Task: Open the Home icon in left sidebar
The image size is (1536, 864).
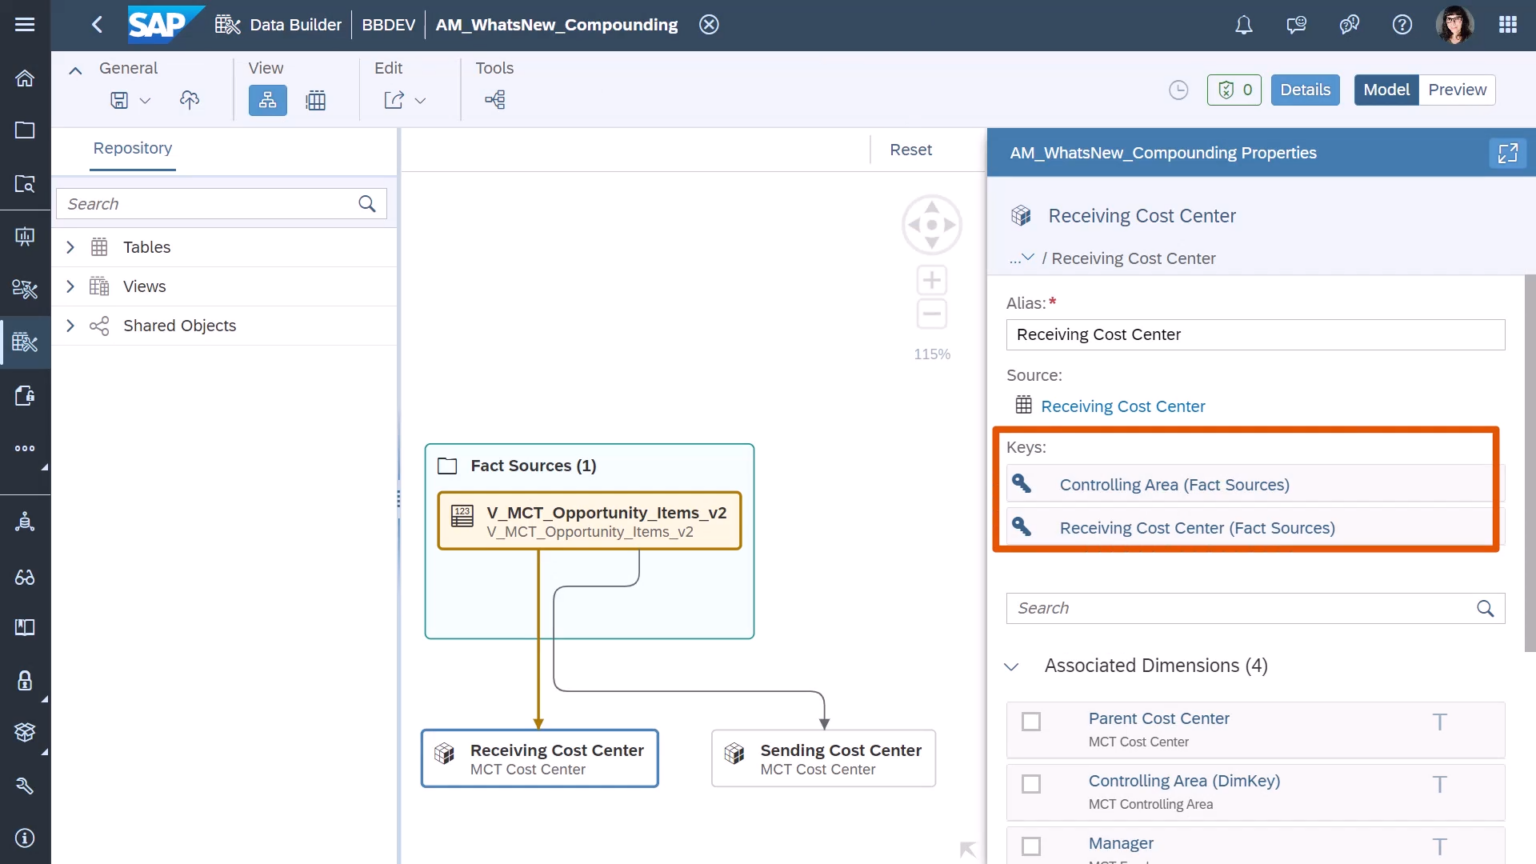Action: tap(25, 78)
